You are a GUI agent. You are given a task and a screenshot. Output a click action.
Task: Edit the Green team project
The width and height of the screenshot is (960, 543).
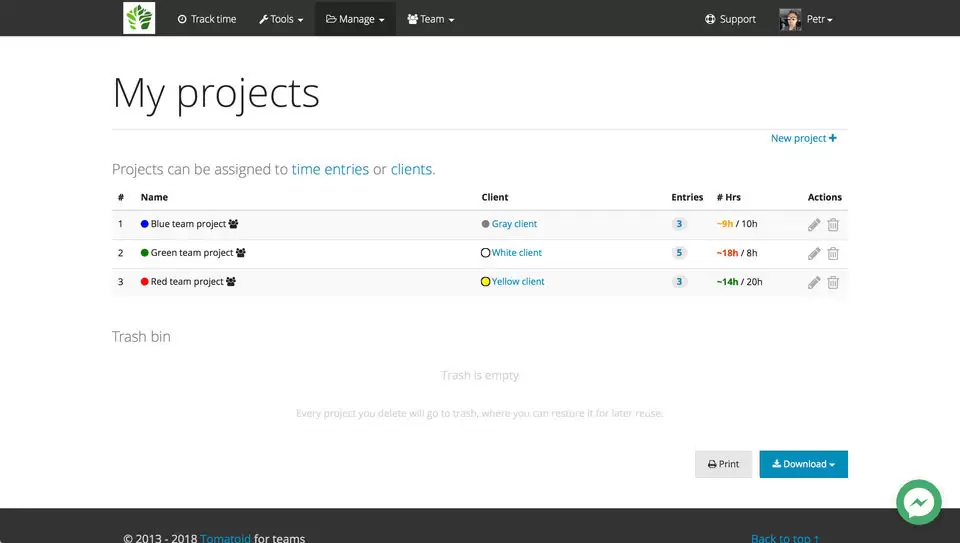(814, 253)
